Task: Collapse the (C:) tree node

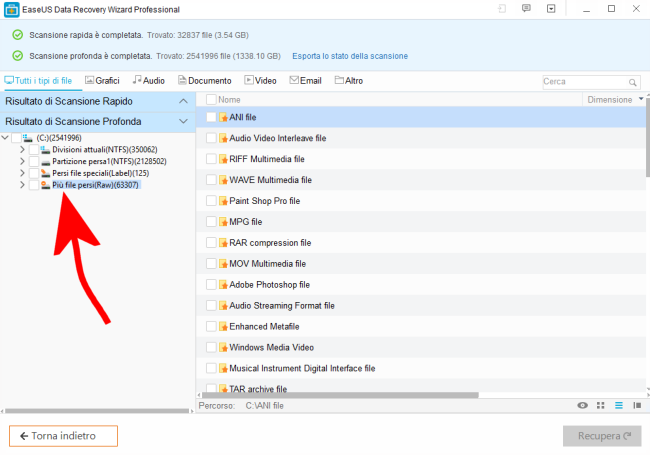Action: 5,138
